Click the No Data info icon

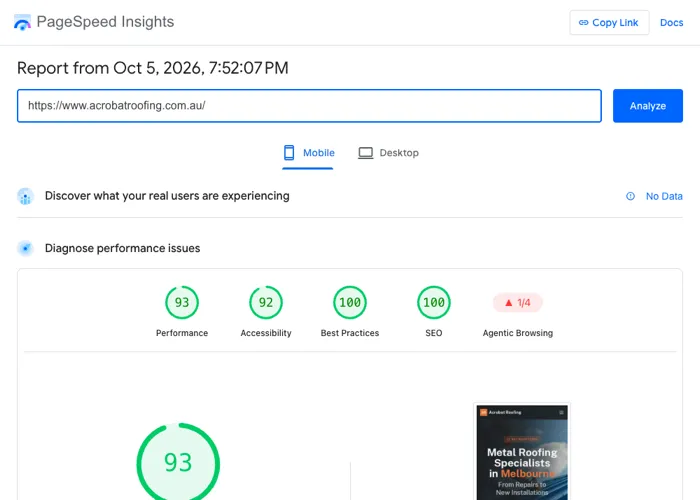[630, 196]
